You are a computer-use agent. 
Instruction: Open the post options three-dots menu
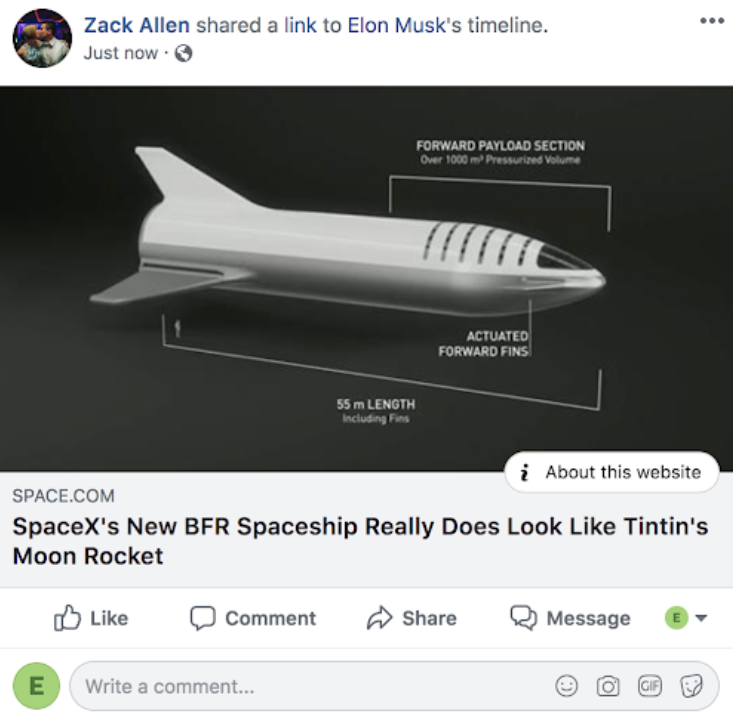coord(711,21)
